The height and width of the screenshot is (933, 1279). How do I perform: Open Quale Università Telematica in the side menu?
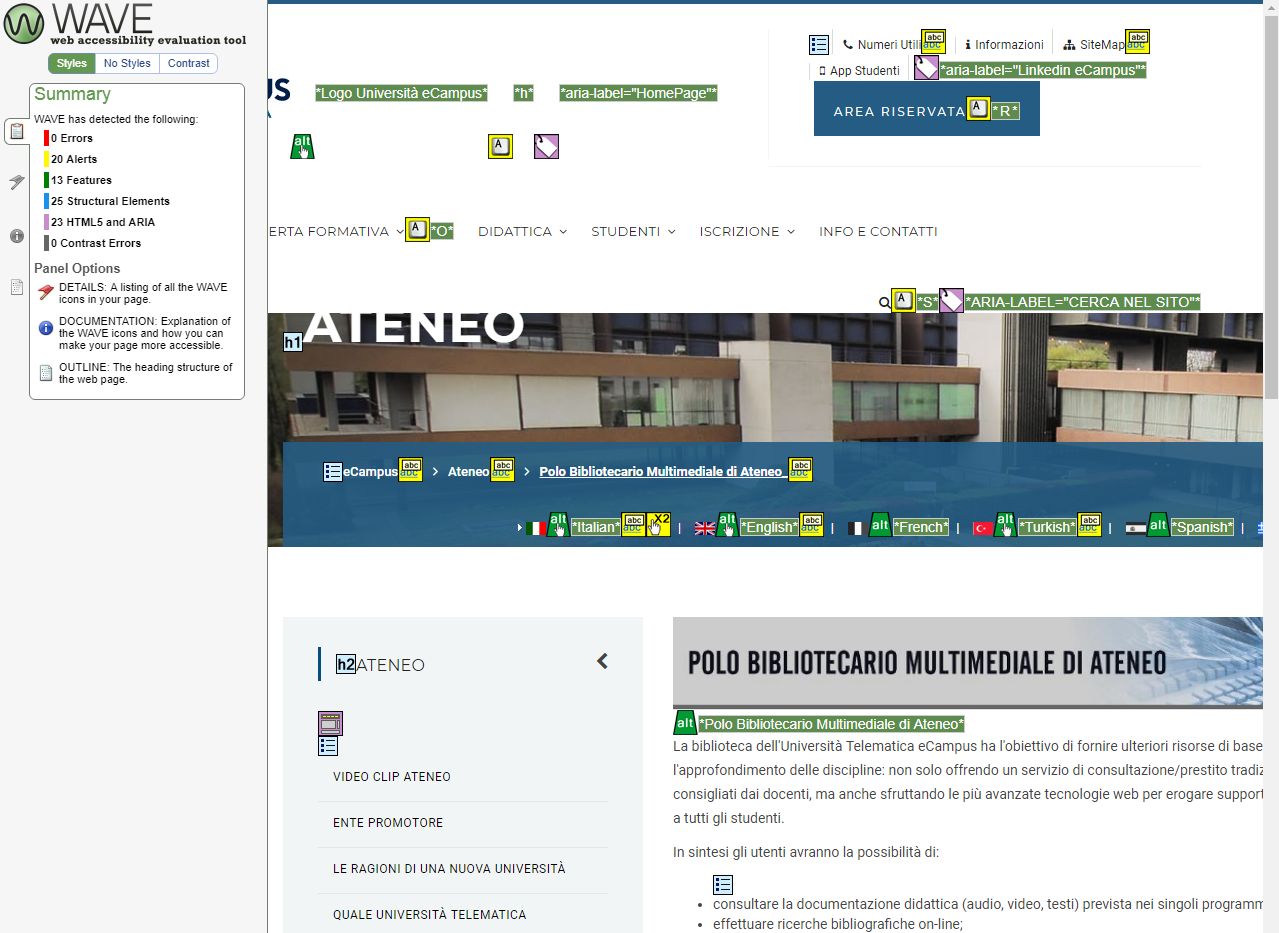430,915
